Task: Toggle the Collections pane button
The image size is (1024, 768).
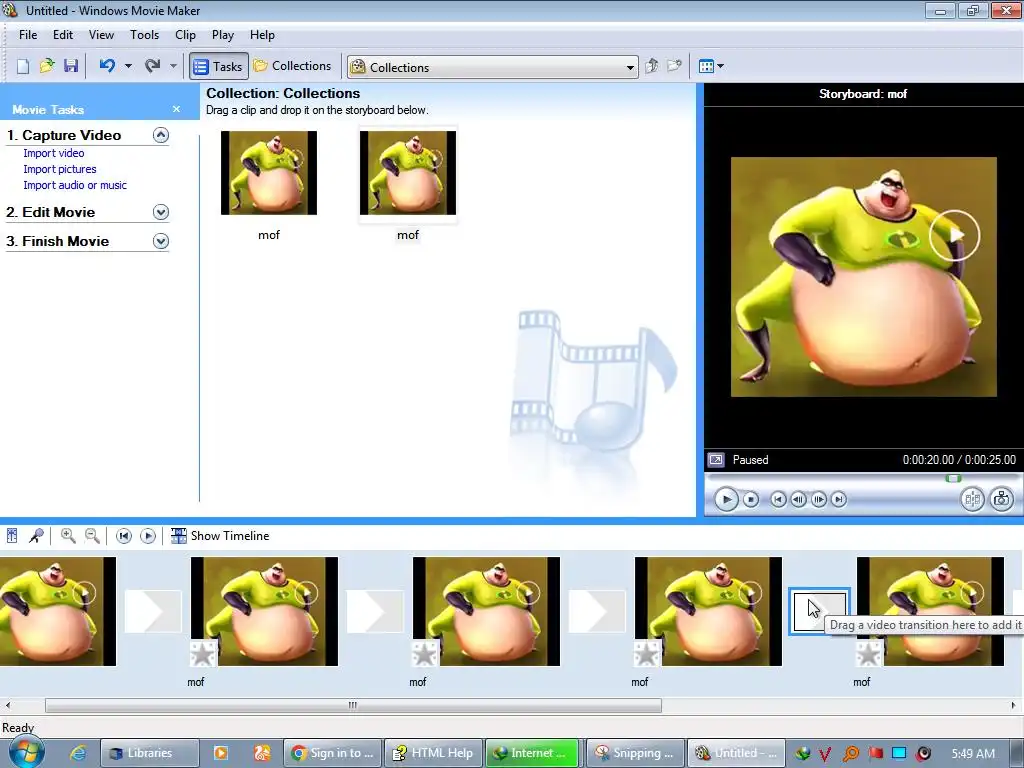Action: (293, 66)
